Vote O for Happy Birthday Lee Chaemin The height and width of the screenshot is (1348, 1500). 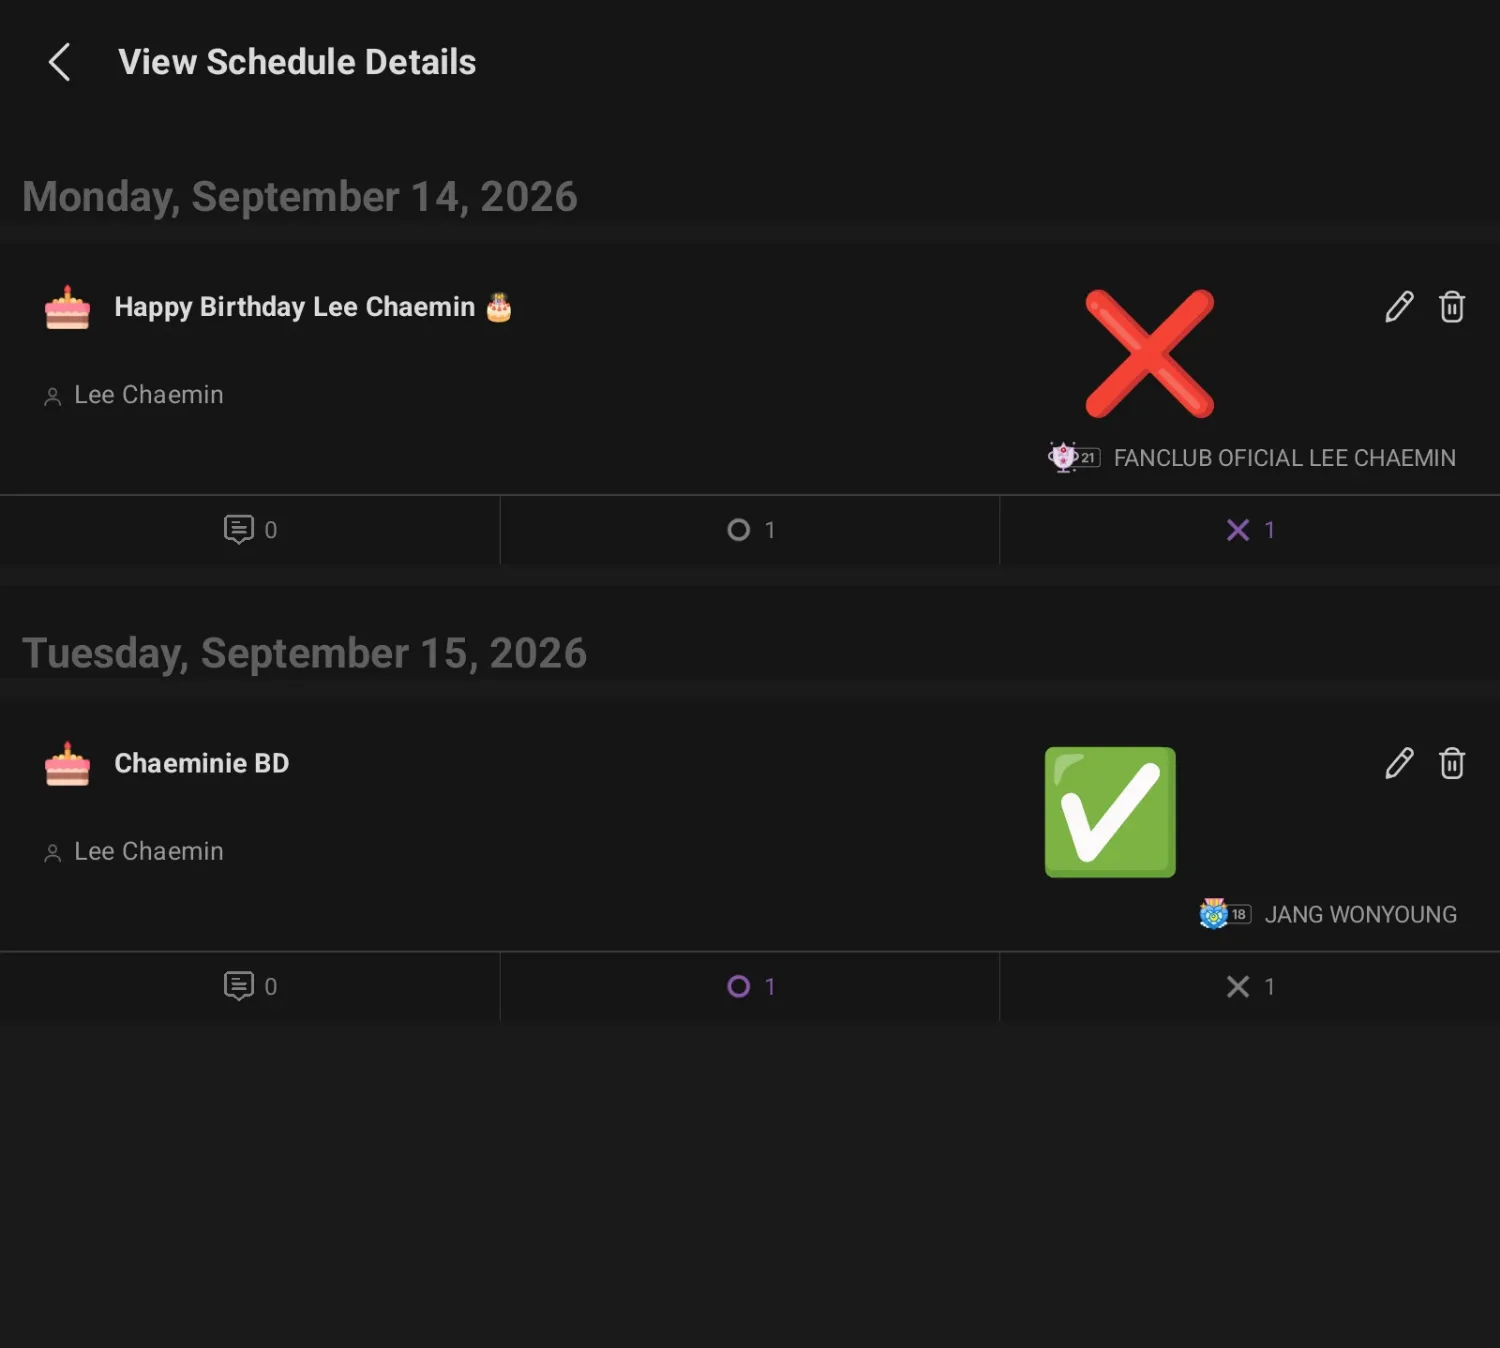(750, 530)
